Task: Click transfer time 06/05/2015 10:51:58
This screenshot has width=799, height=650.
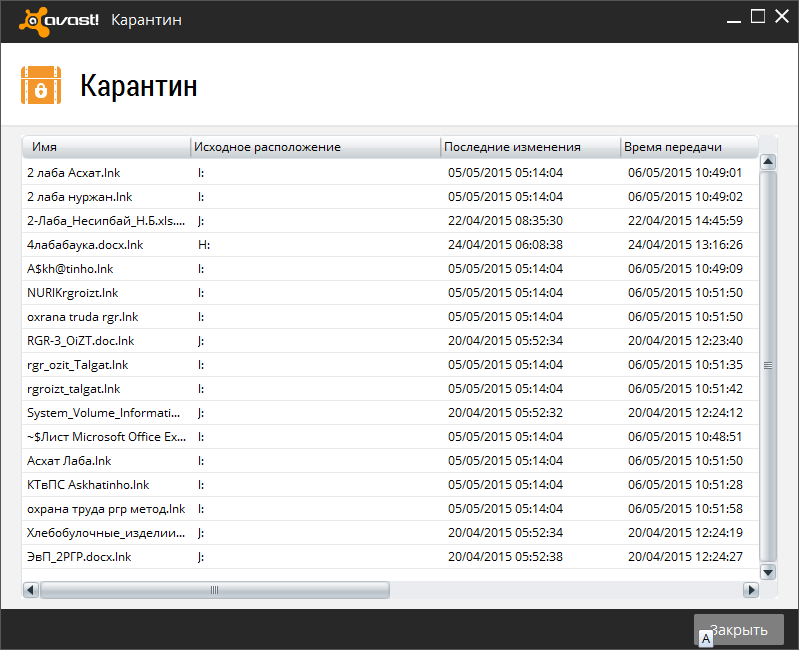Action: [x=685, y=508]
